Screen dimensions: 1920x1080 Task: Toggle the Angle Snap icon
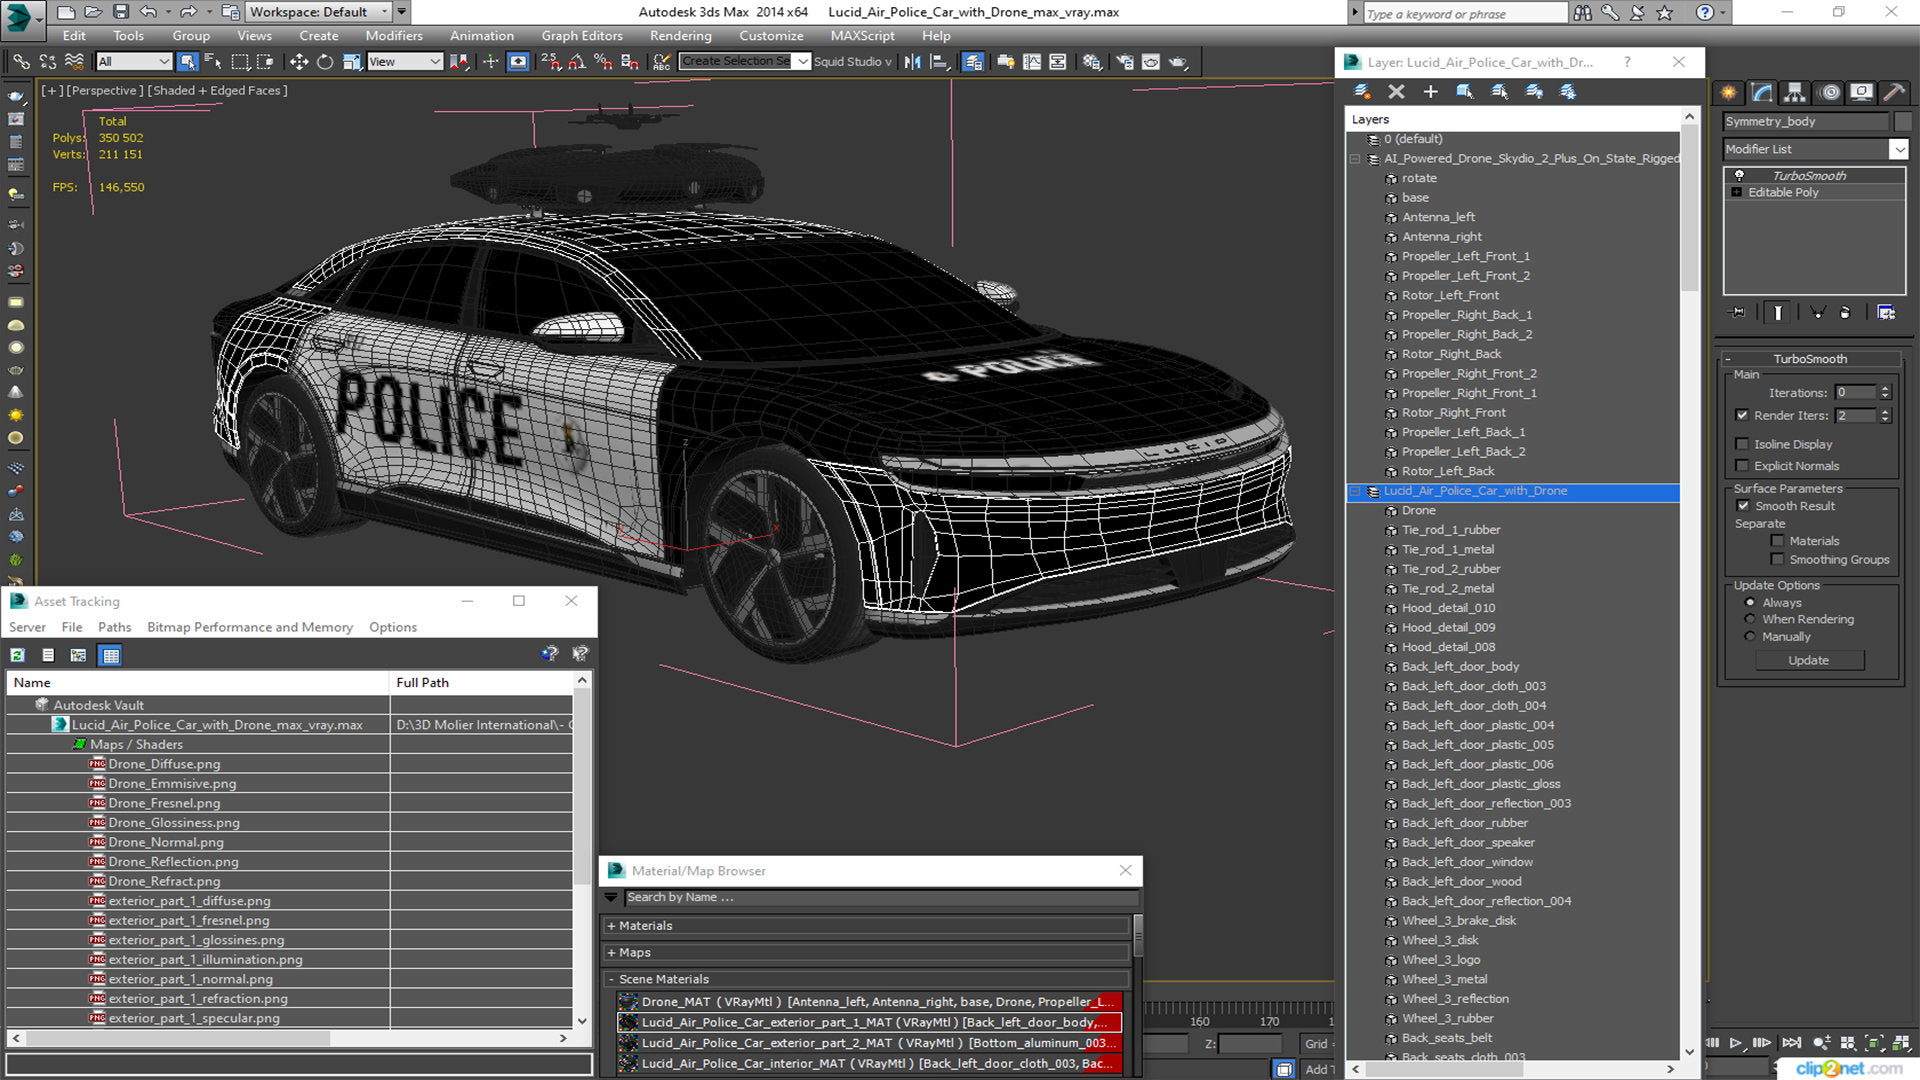(x=577, y=62)
